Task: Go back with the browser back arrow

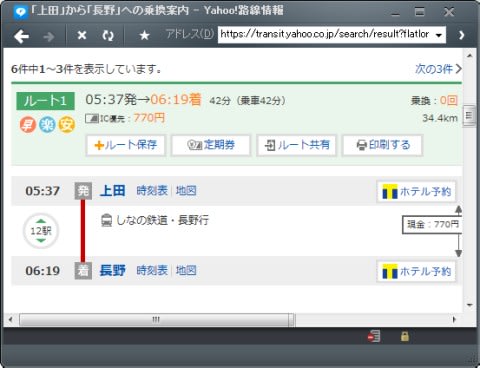Action: click(22, 36)
